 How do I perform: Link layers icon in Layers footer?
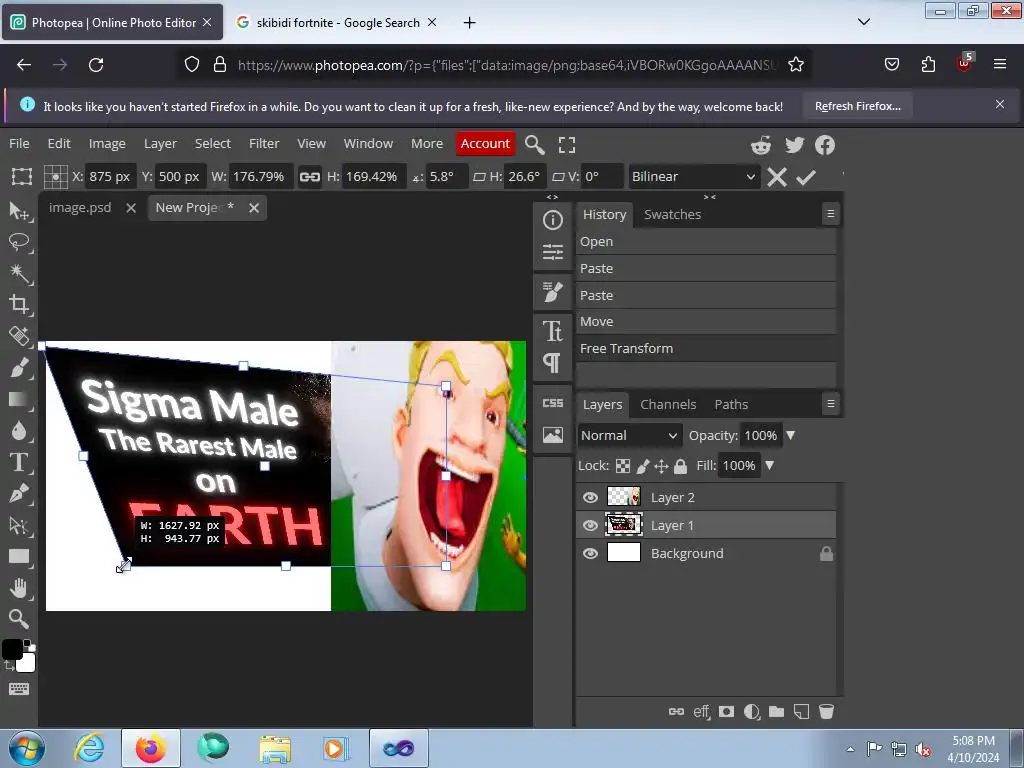coord(677,711)
